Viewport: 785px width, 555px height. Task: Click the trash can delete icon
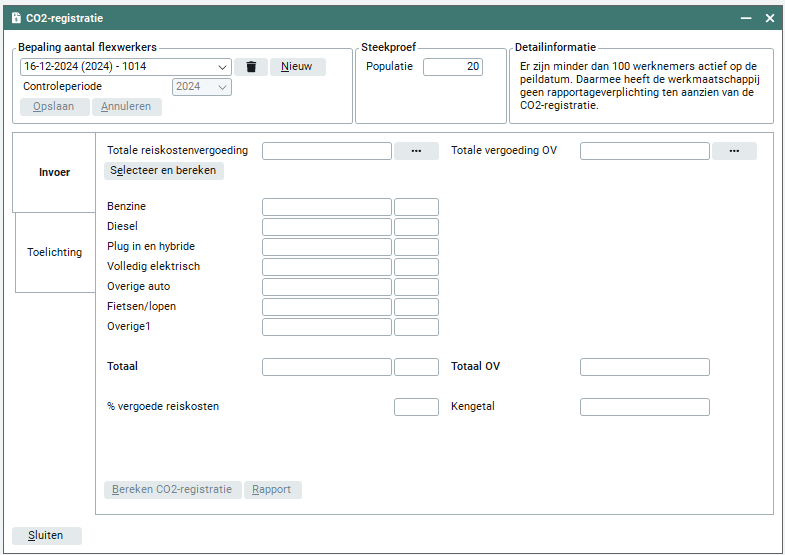pos(251,67)
